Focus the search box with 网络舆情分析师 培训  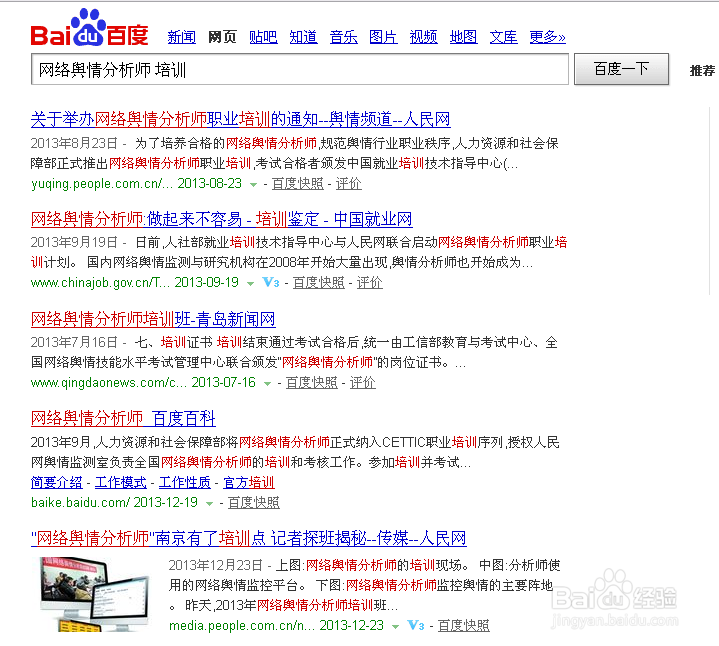300,69
